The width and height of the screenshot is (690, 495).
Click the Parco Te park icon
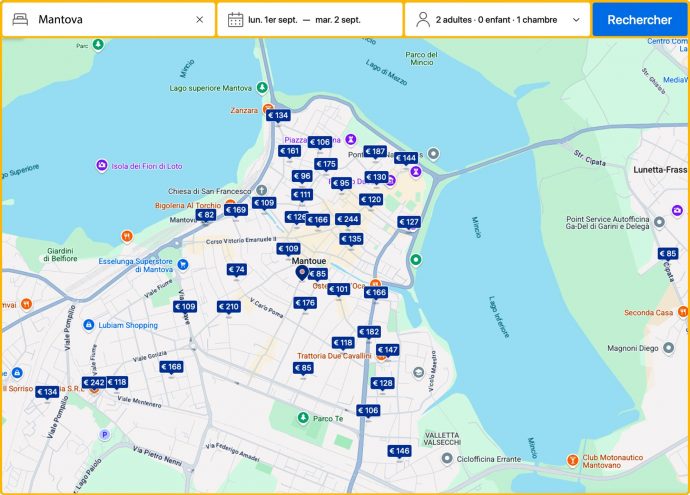pyautogui.click(x=303, y=418)
